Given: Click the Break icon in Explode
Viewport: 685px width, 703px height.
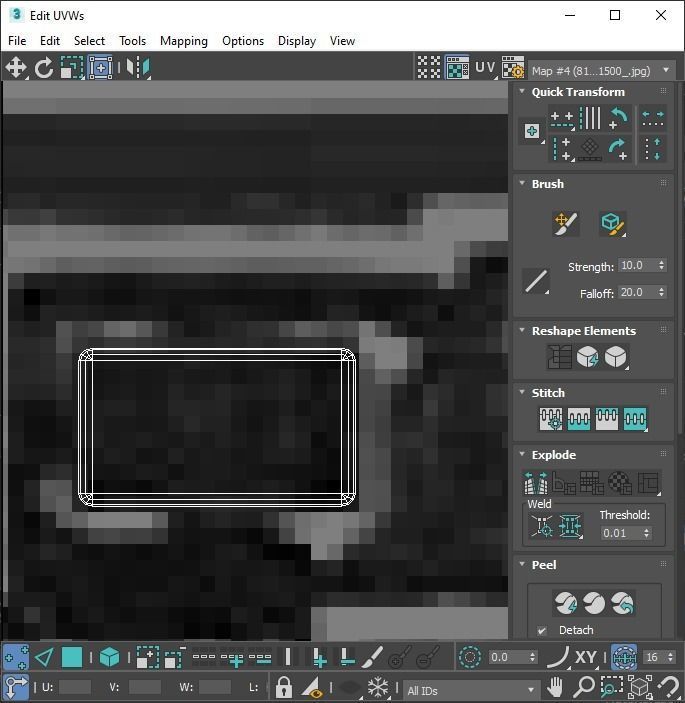Looking at the screenshot, I should pyautogui.click(x=536, y=482).
